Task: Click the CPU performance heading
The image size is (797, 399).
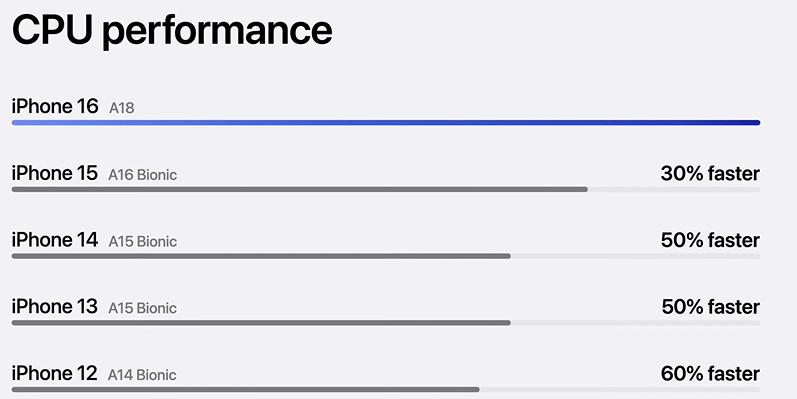Action: (x=172, y=30)
